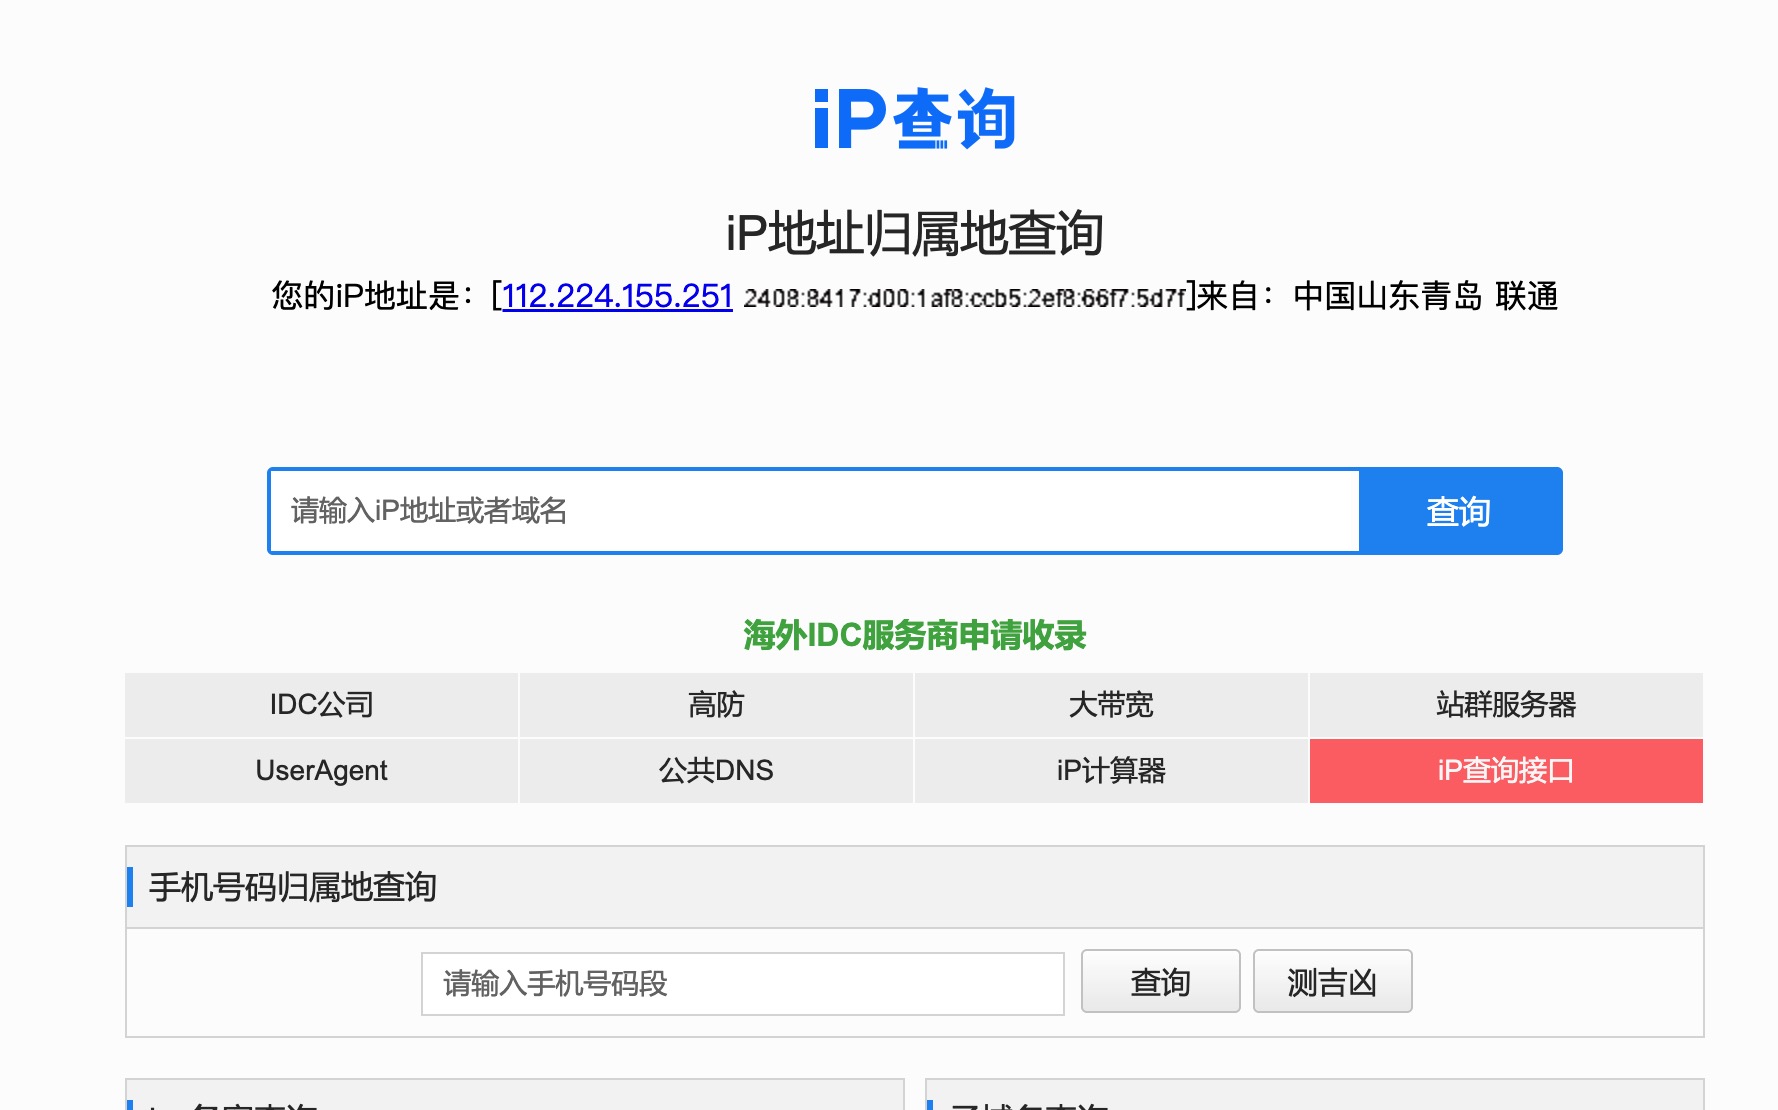Viewport: 1778px width, 1110px height.
Task: Open the green 海外IDC服务商申请收录 link
Action: pos(914,635)
